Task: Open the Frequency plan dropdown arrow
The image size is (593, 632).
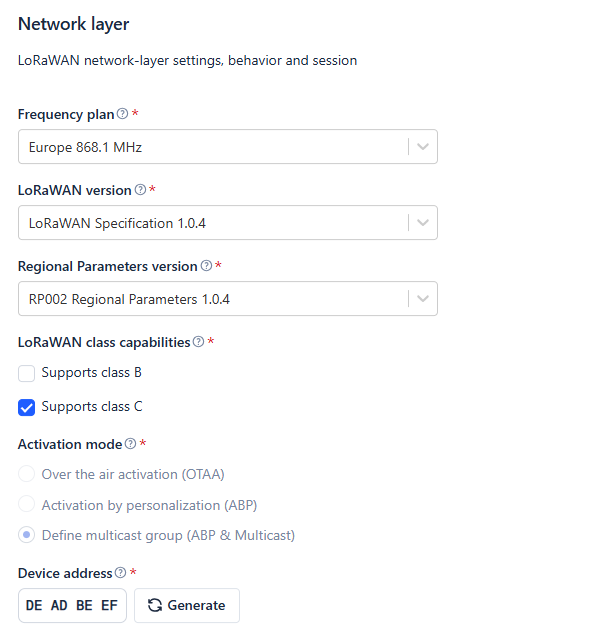Action: coord(422,147)
